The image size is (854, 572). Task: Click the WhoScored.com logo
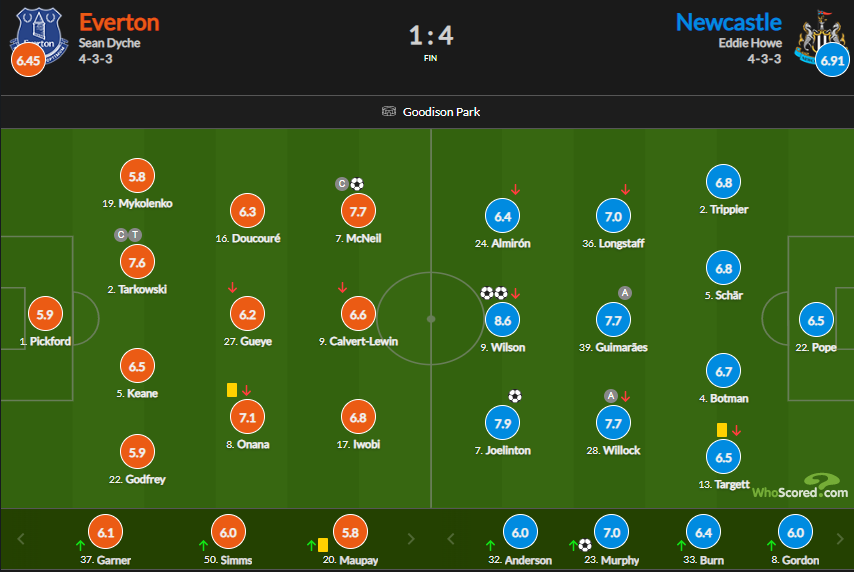click(x=800, y=487)
